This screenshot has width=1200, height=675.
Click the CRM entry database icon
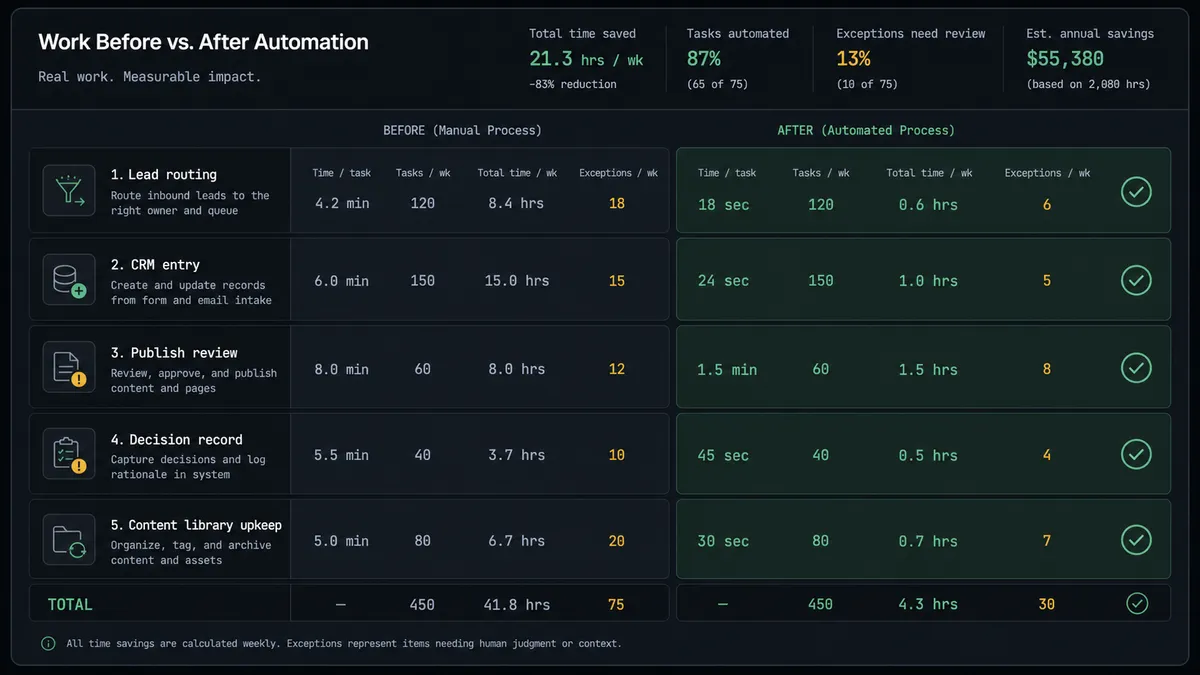pyautogui.click(x=69, y=280)
